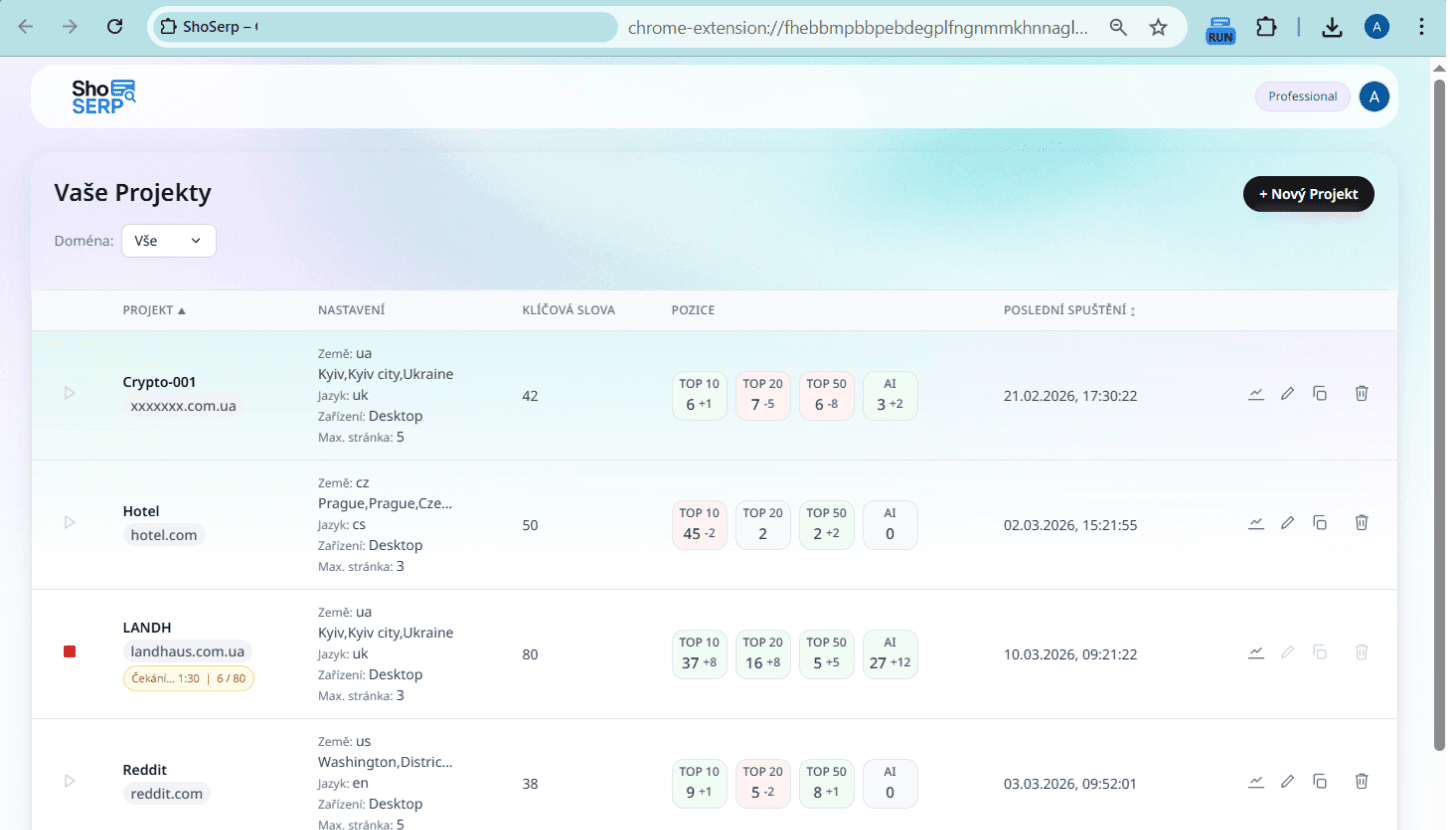1450x830 pixels.
Task: Open chart statistics for LANDH project
Action: coord(1256,652)
